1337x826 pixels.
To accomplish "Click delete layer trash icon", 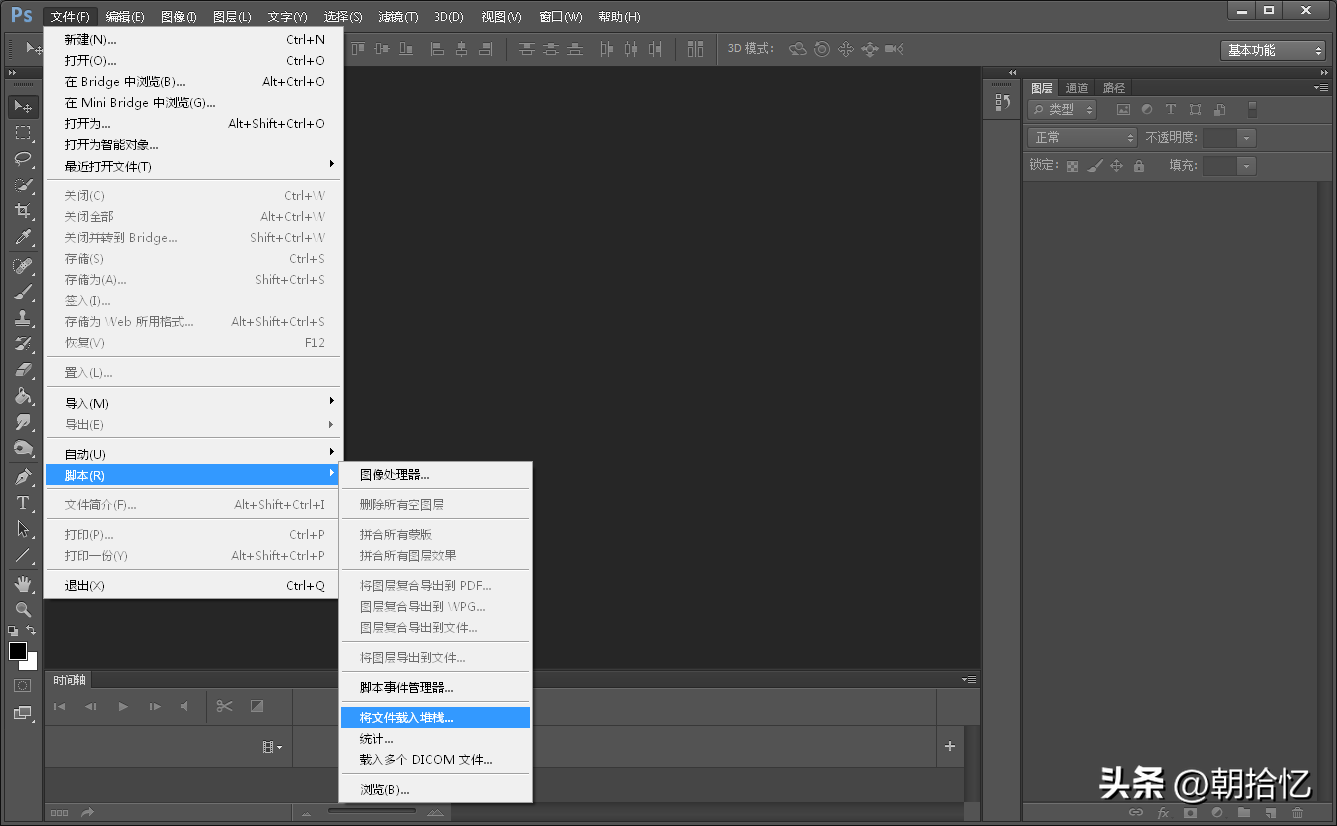I will point(1297,813).
